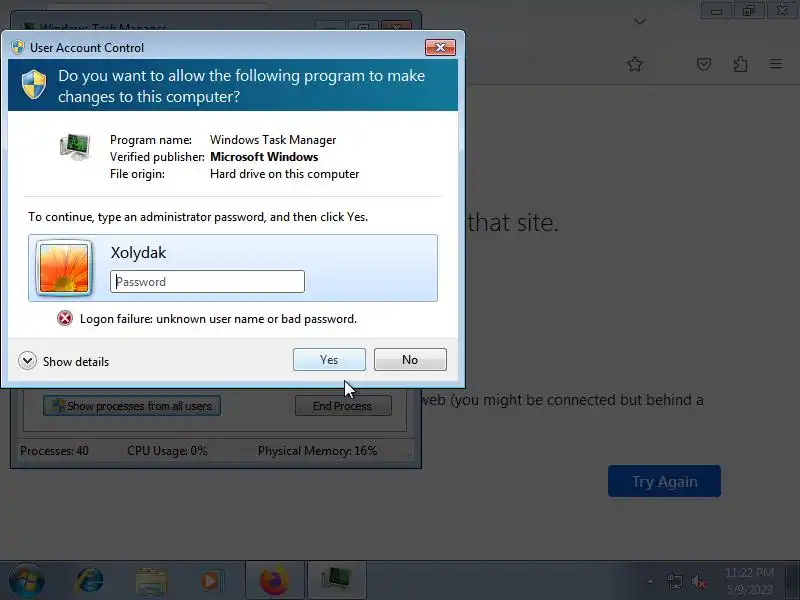Decline the UAC prompt with No
The height and width of the screenshot is (600, 800).
point(410,360)
